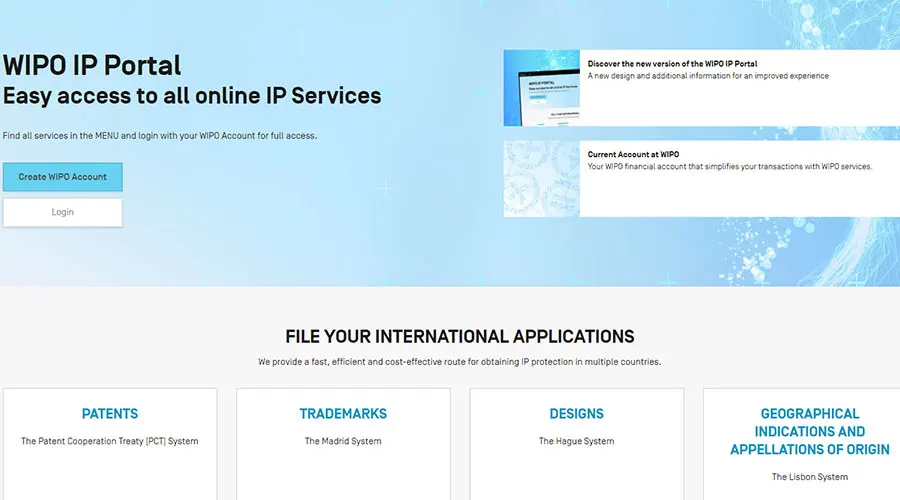Select the TRADEMARKS card heading
The image size is (900, 500).
click(343, 414)
